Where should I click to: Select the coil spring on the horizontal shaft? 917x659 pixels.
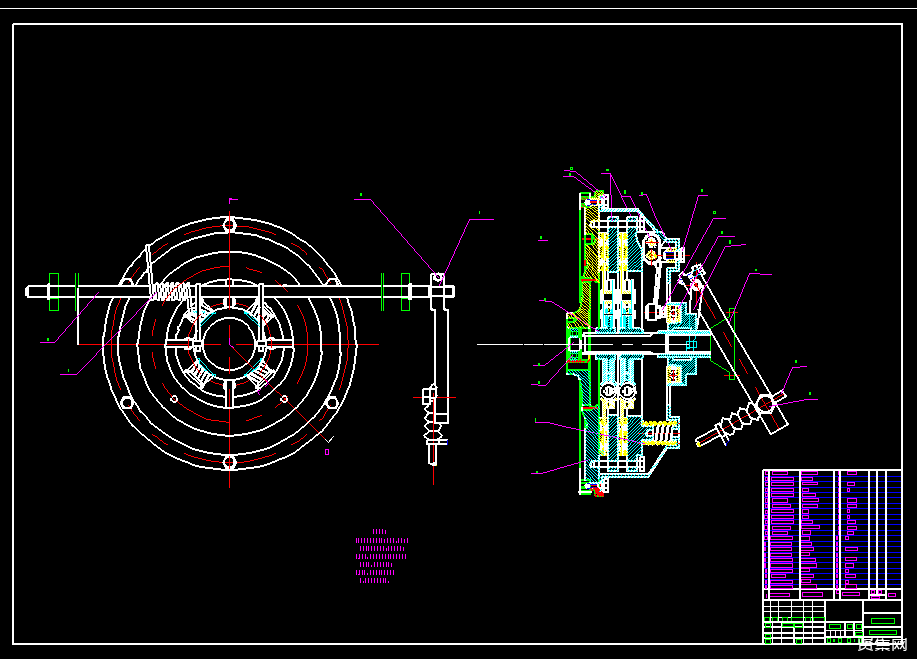(171, 291)
